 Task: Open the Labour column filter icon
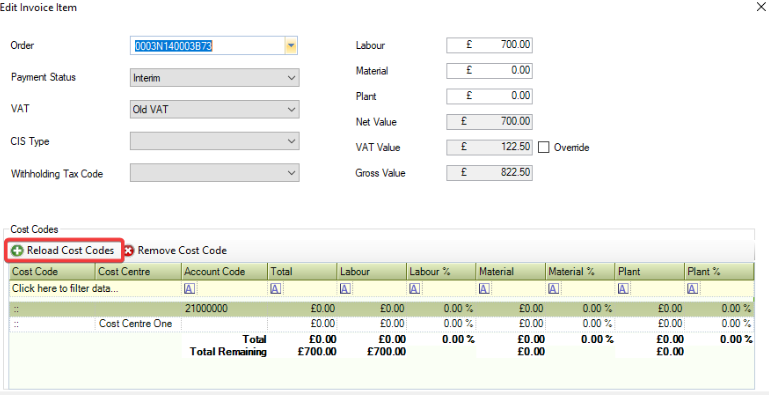pyautogui.click(x=345, y=289)
